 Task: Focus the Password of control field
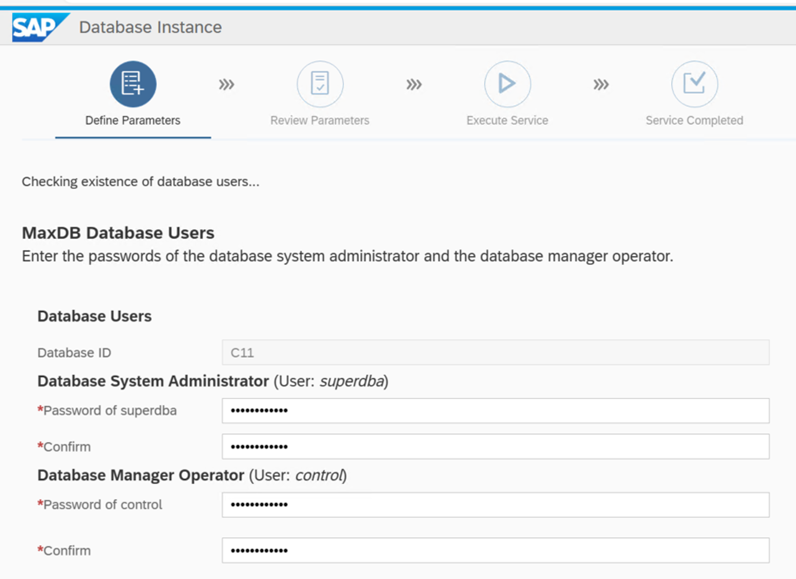pyautogui.click(x=495, y=505)
